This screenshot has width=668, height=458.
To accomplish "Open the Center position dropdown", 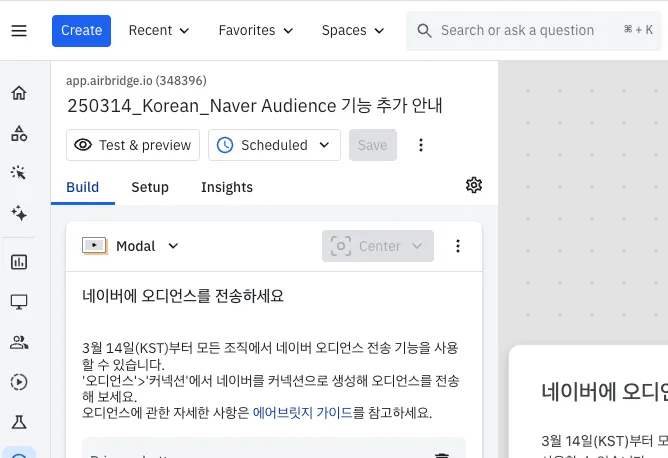I will pos(378,246).
